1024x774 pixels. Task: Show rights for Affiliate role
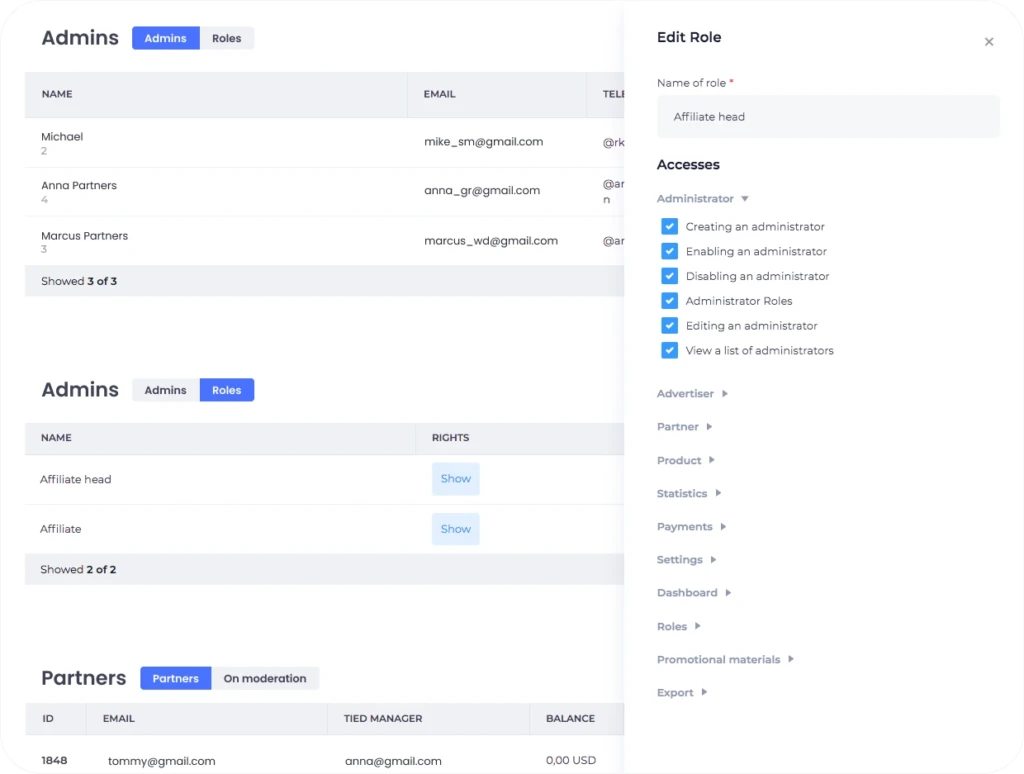click(x=455, y=529)
